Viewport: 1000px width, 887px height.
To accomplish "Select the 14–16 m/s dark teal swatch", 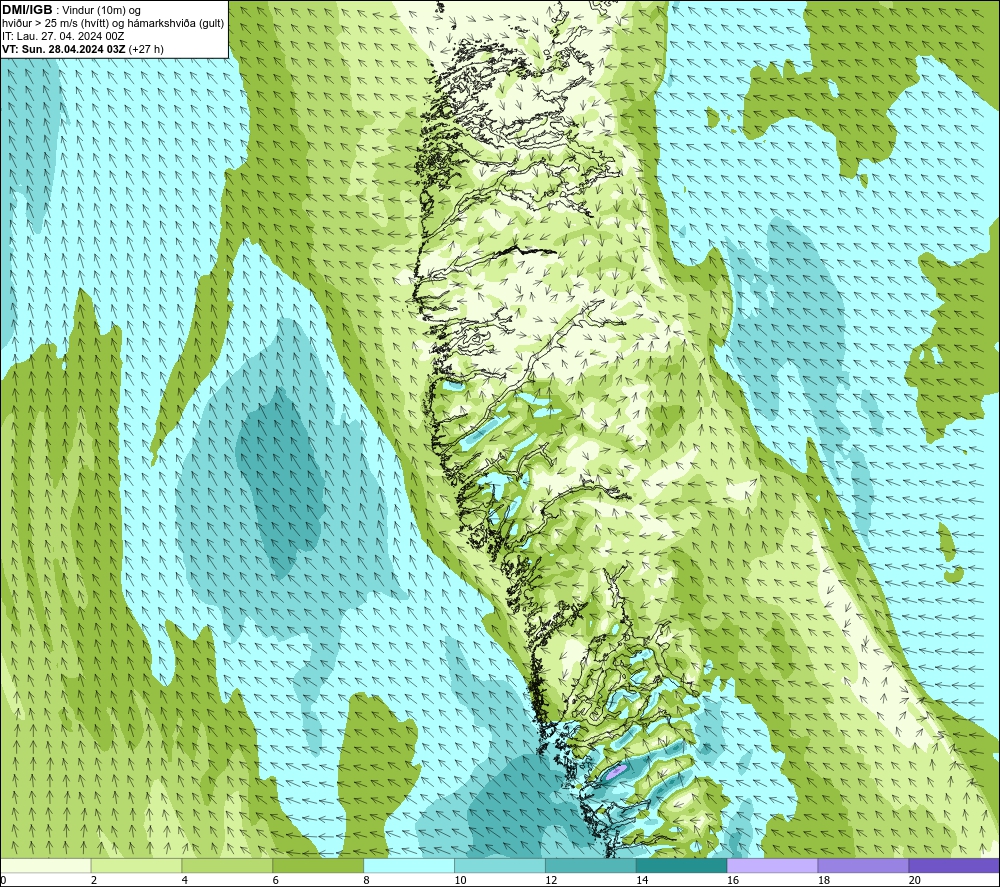I will click(681, 866).
